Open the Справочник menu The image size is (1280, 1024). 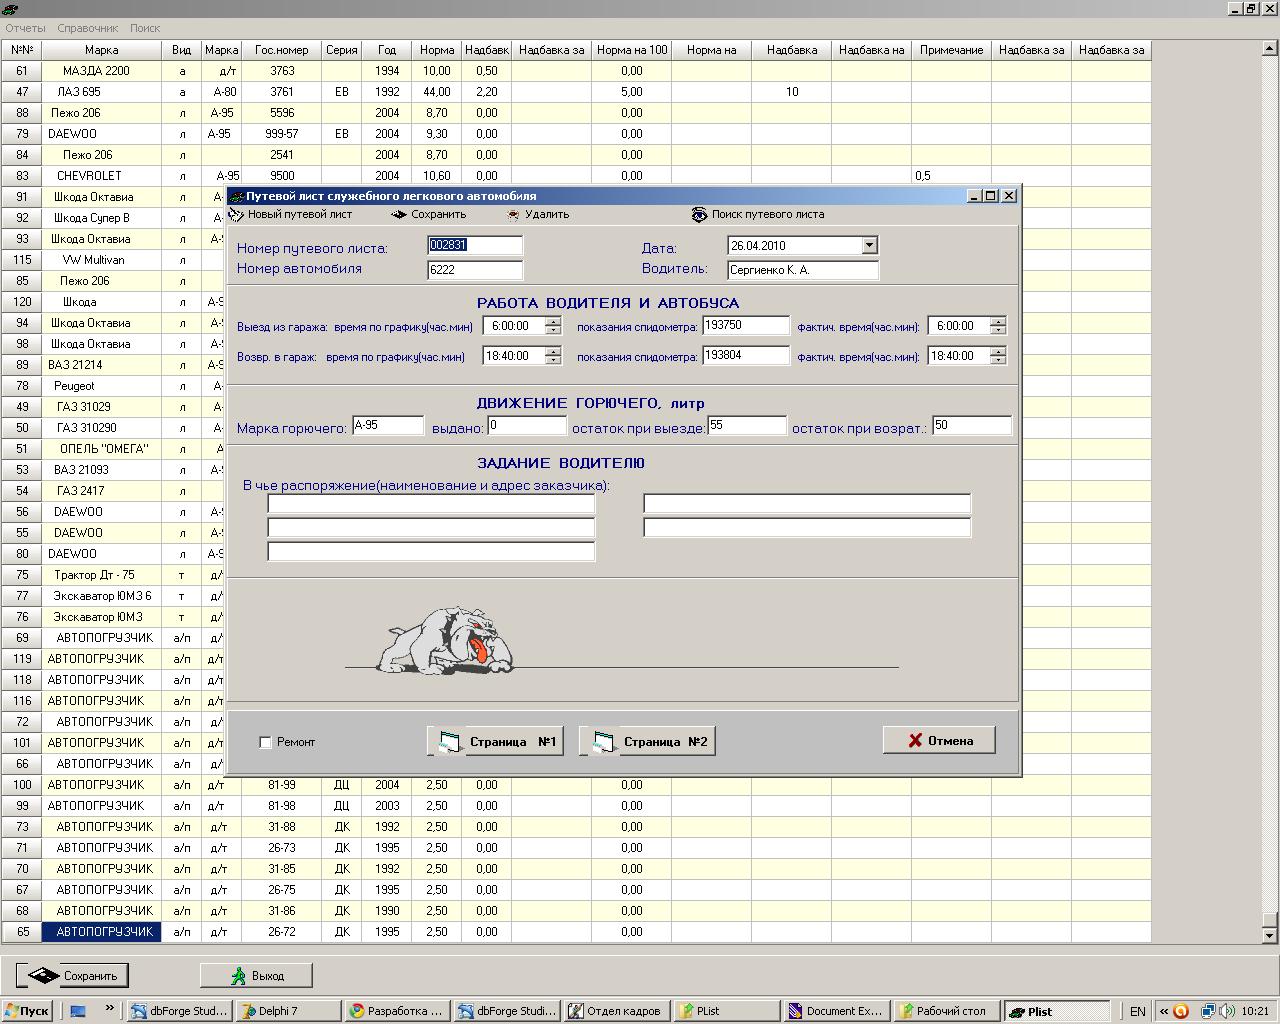click(x=87, y=28)
